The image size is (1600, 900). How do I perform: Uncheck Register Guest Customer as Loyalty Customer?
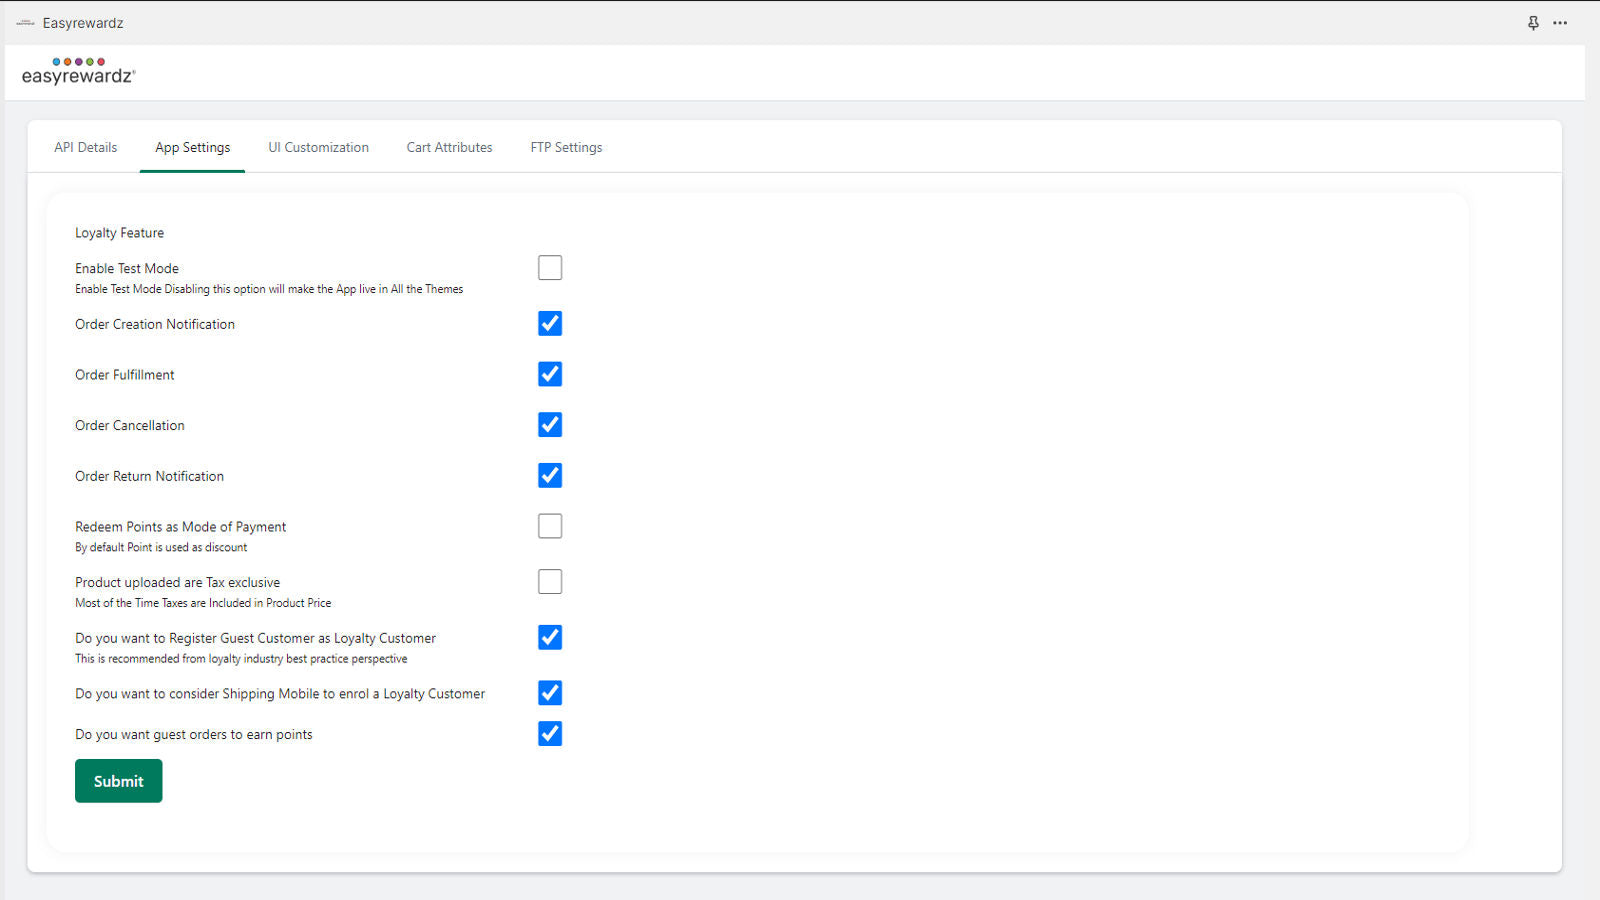550,638
